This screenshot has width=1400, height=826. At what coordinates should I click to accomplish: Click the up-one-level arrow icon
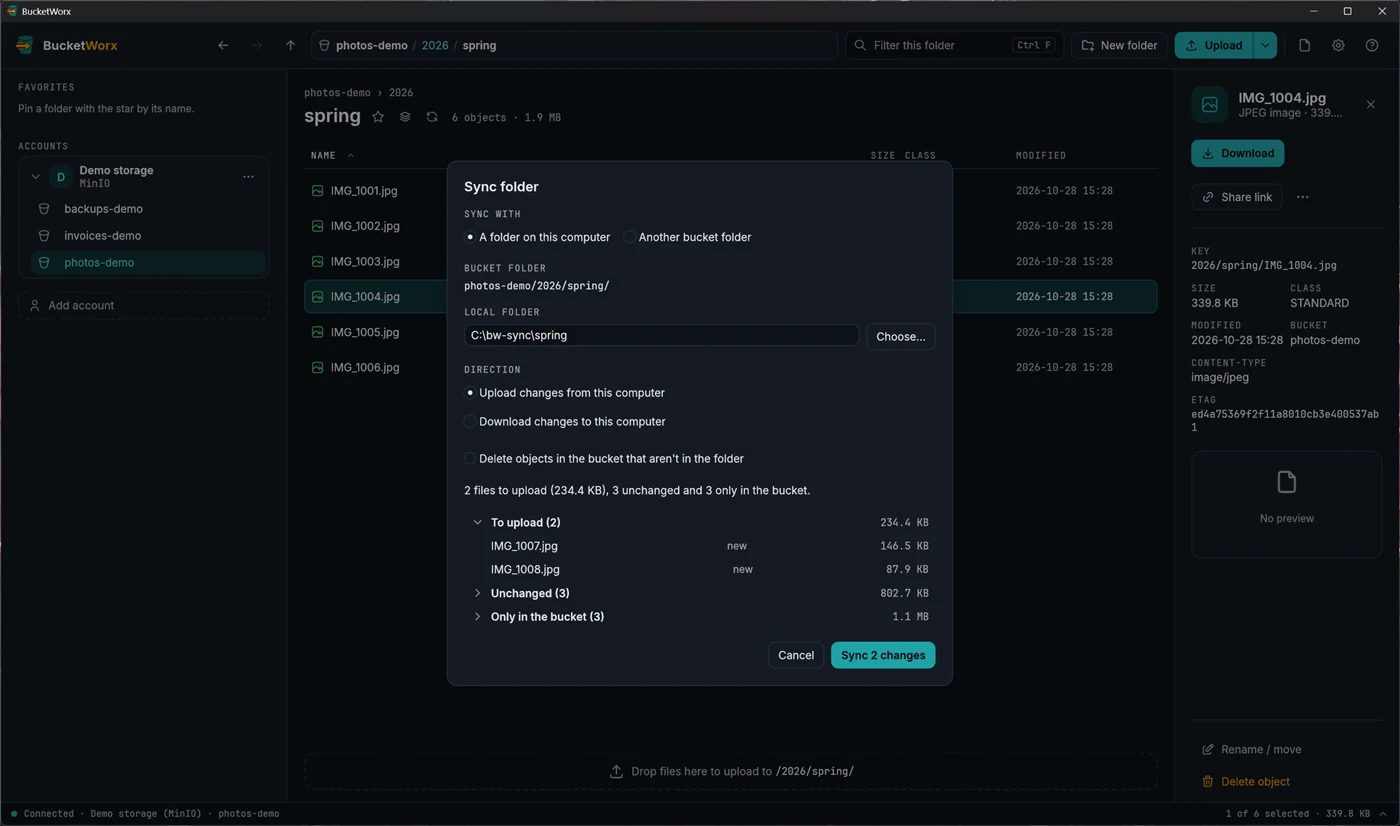(x=290, y=45)
